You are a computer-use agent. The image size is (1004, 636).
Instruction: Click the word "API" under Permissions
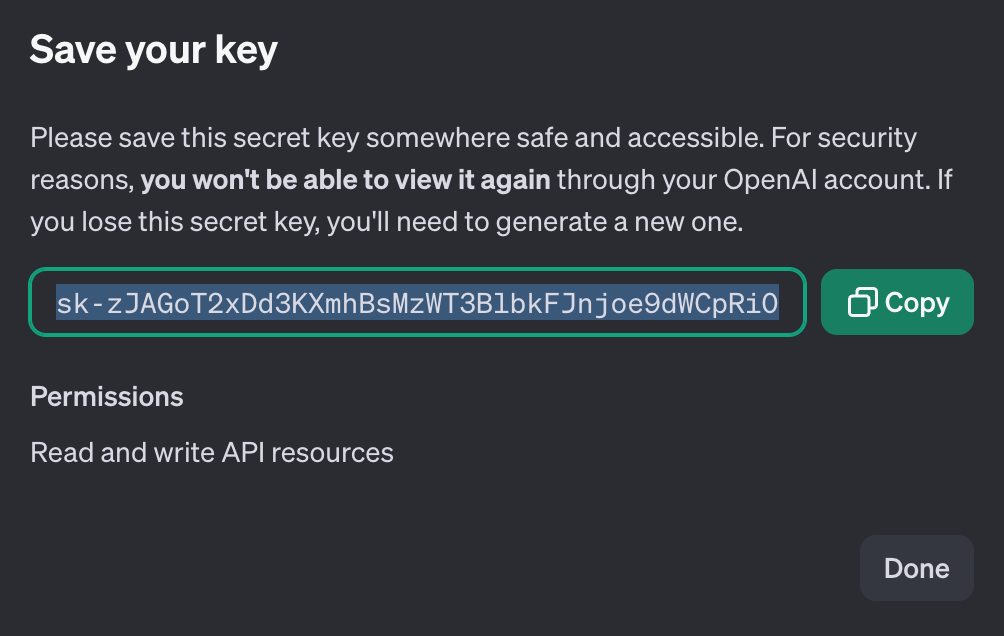click(x=243, y=453)
